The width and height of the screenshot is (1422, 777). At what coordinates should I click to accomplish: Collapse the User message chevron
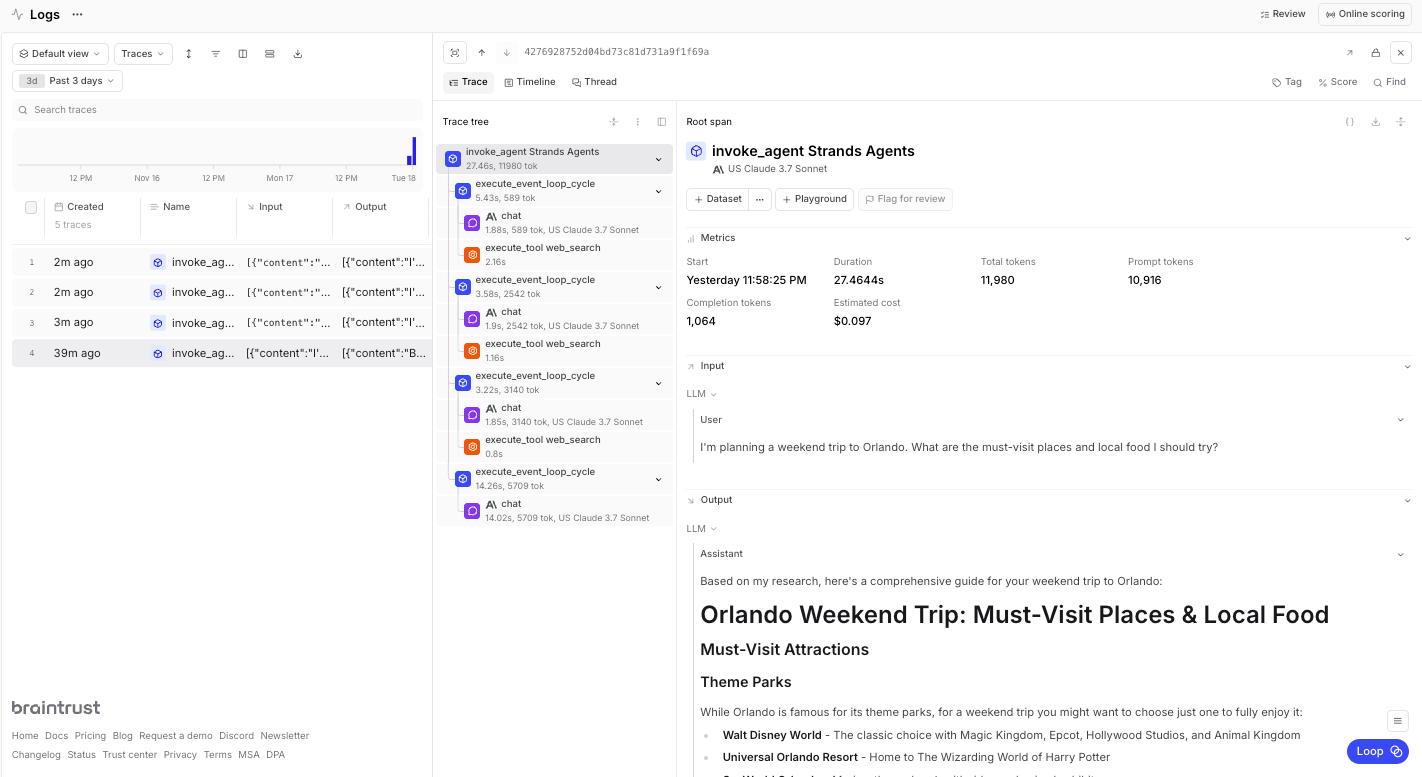1400,420
